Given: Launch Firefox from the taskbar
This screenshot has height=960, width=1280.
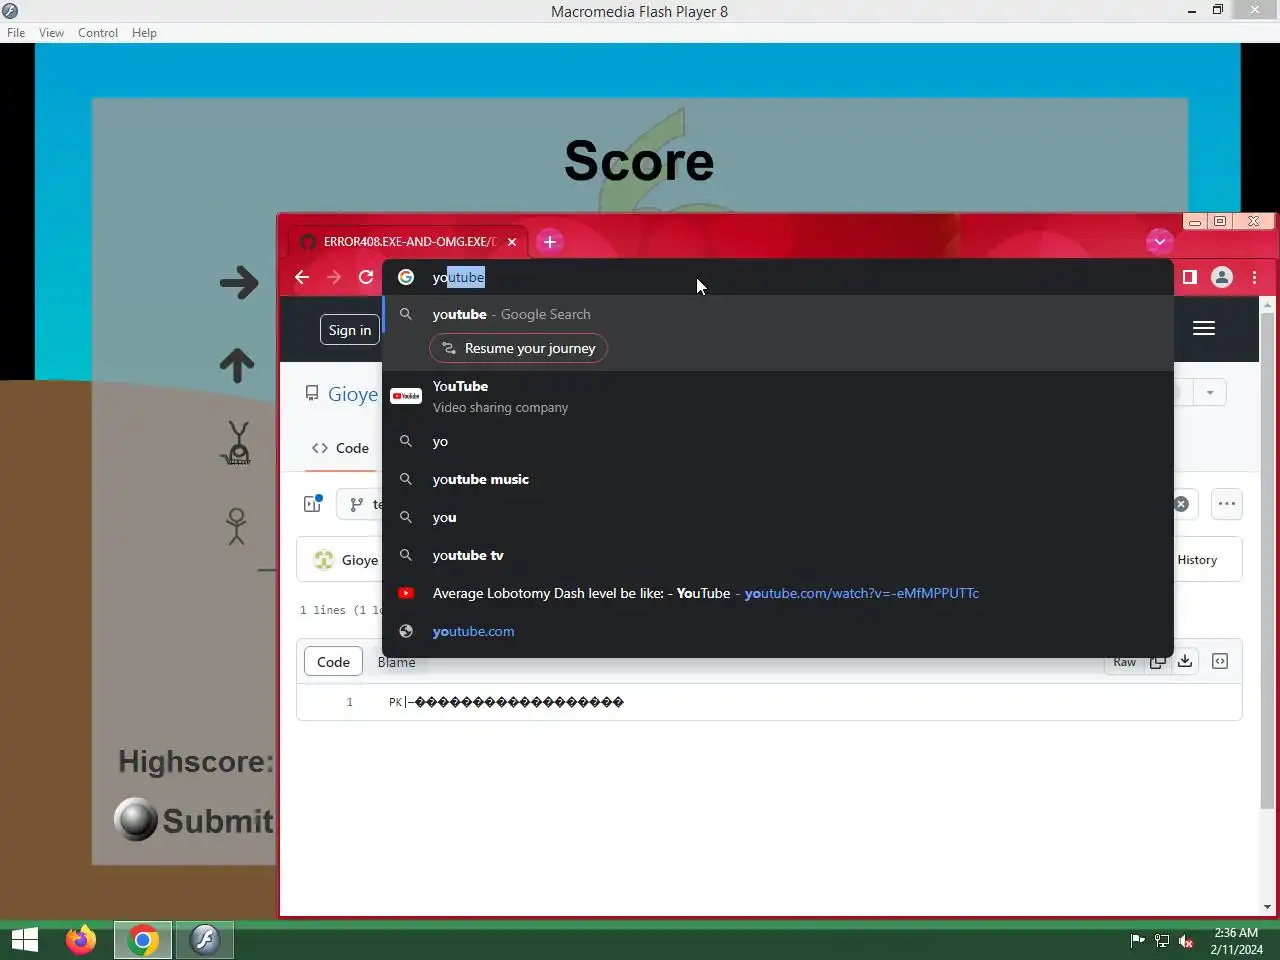Looking at the screenshot, I should (81, 940).
